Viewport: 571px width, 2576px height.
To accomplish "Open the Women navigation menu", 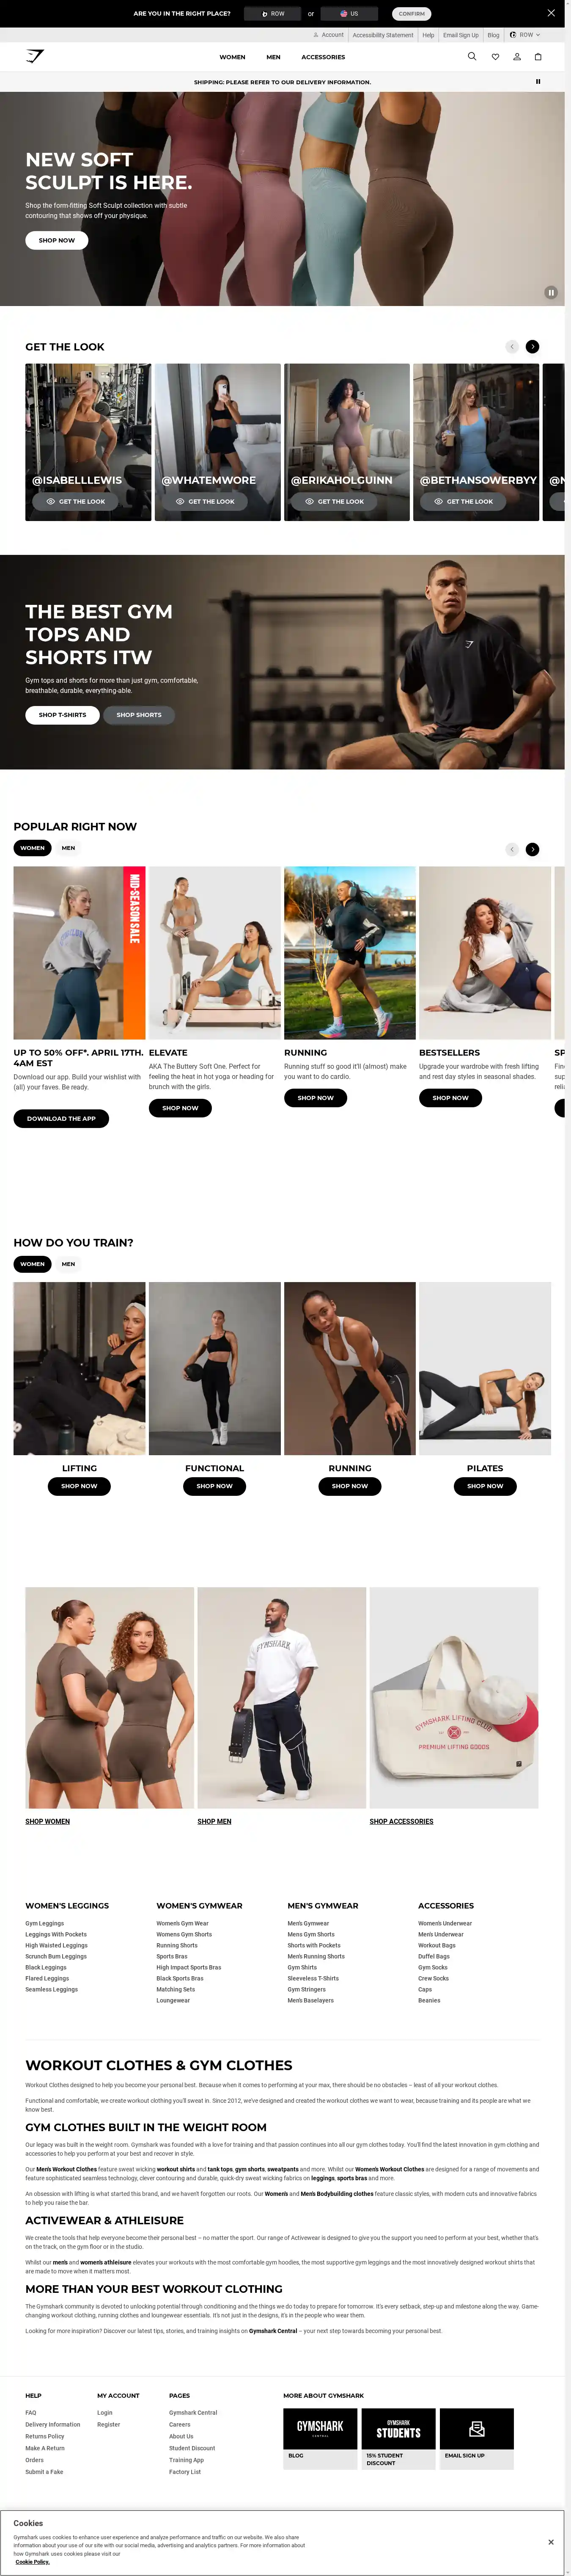I will tap(232, 57).
